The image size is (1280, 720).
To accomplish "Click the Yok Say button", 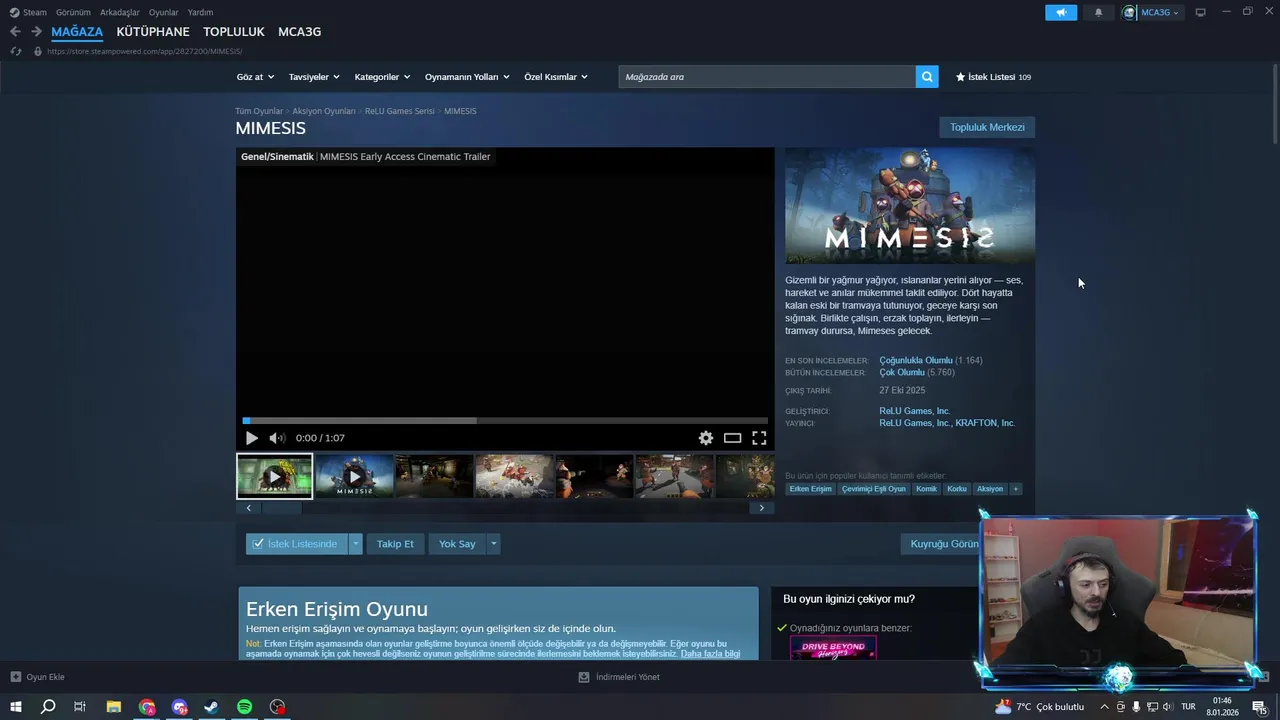I will tap(457, 544).
